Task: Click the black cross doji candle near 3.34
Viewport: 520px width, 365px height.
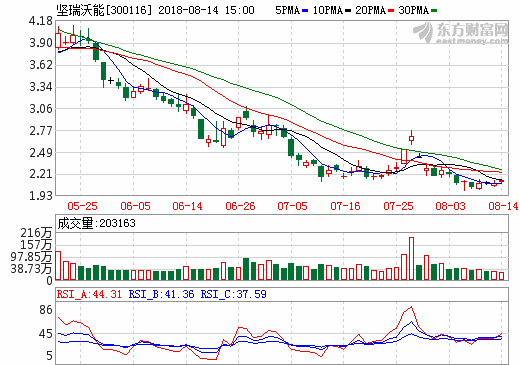Action: tap(111, 80)
